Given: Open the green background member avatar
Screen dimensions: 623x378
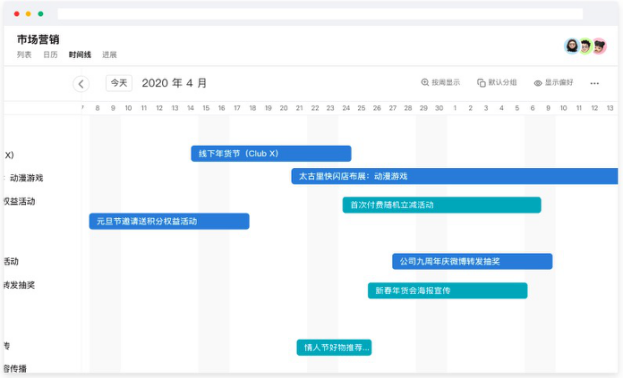Looking at the screenshot, I should [586, 46].
